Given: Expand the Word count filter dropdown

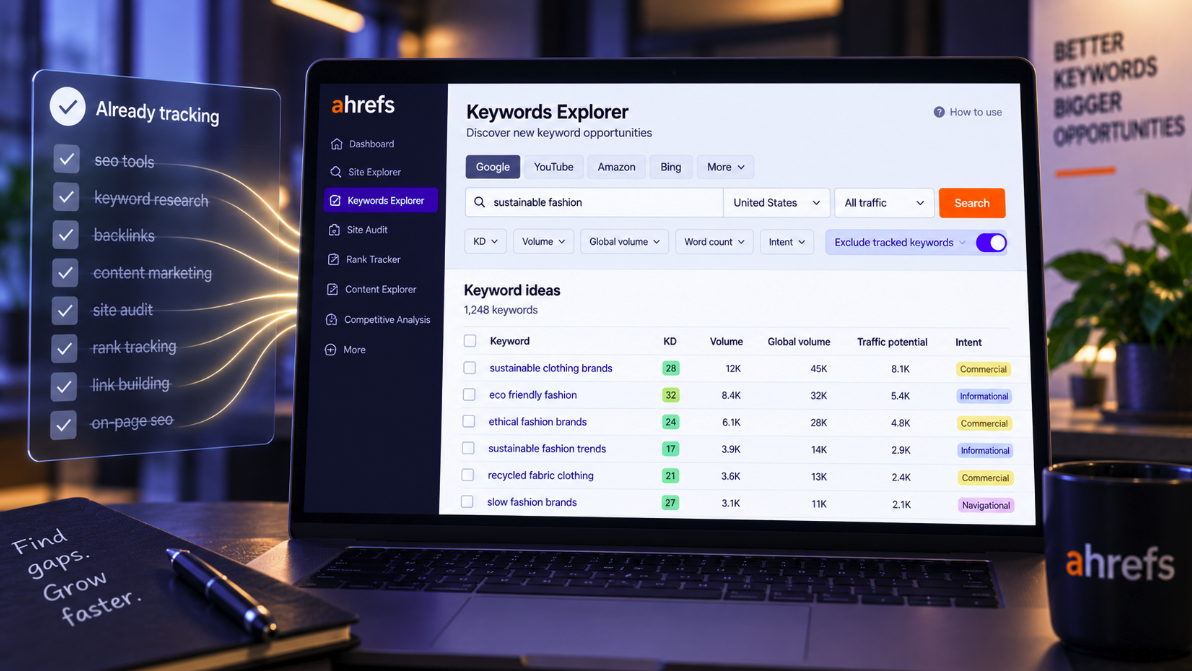Looking at the screenshot, I should [714, 242].
